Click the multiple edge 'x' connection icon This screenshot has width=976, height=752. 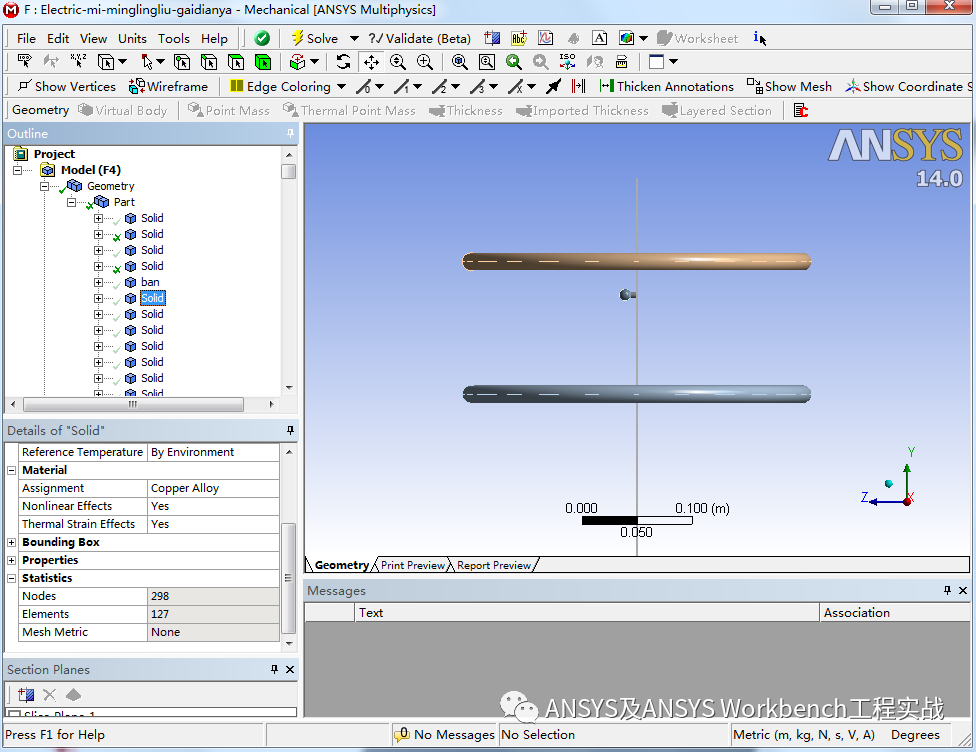point(516,87)
